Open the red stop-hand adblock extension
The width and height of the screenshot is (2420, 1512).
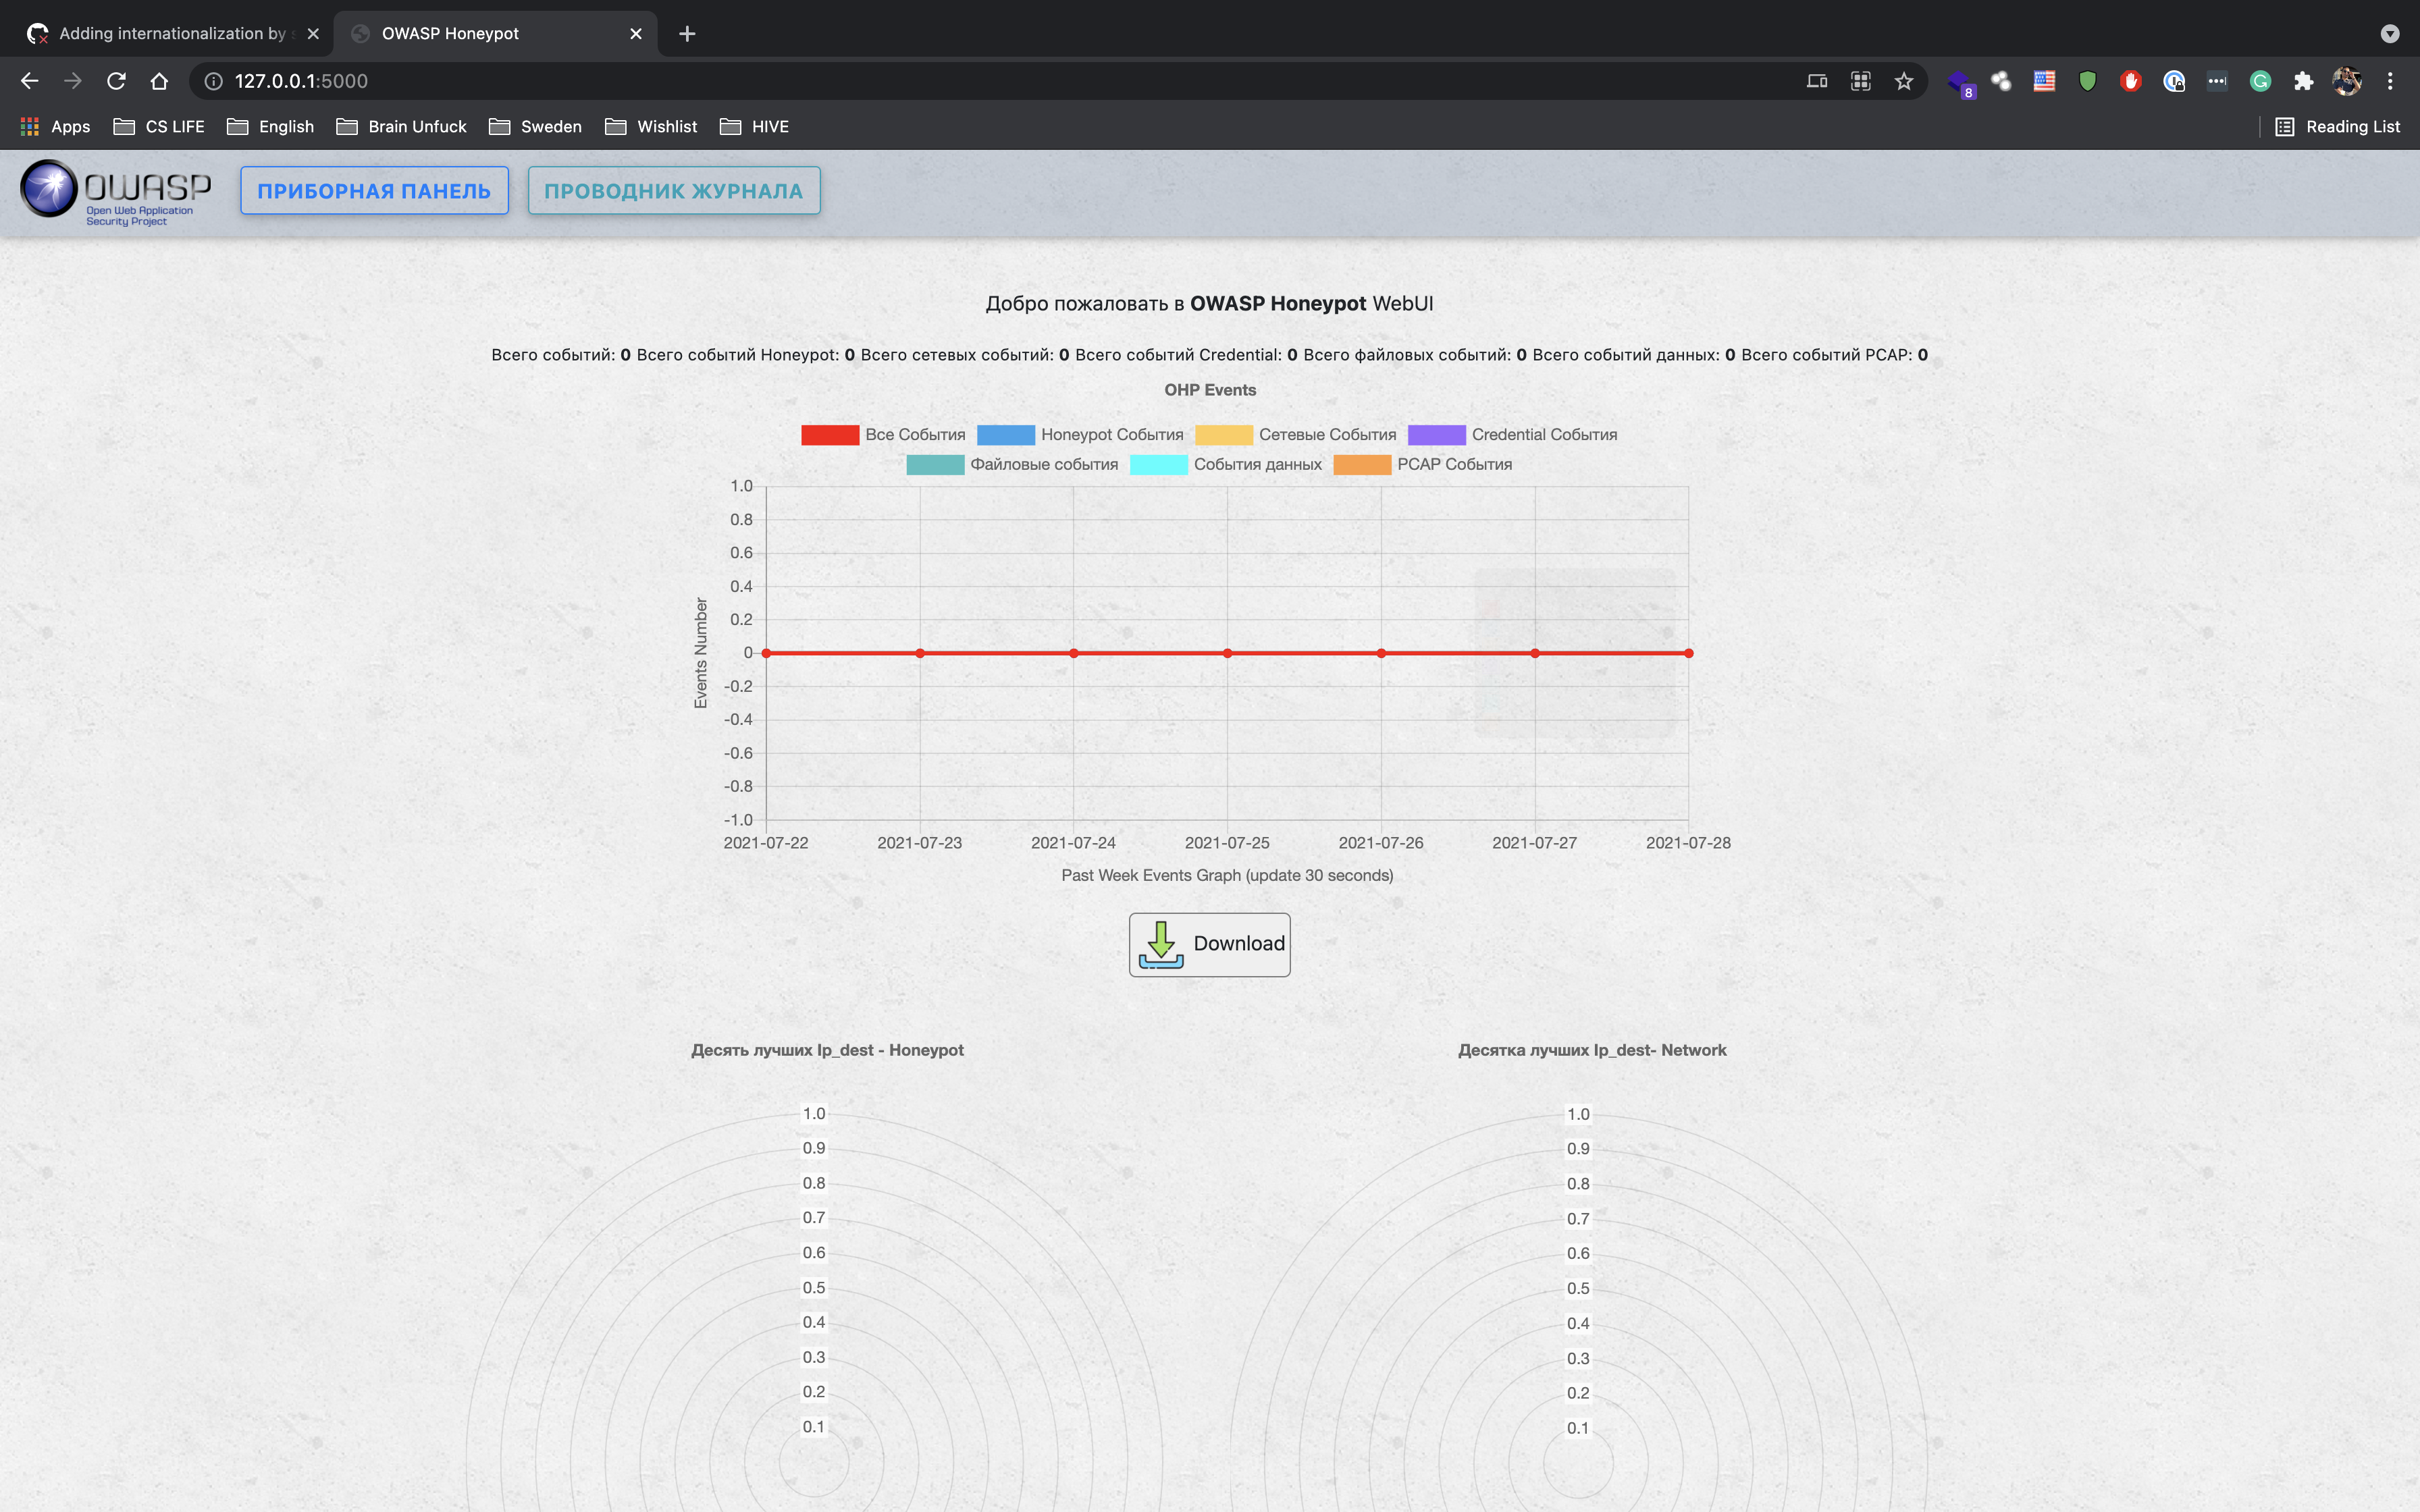pos(2130,81)
